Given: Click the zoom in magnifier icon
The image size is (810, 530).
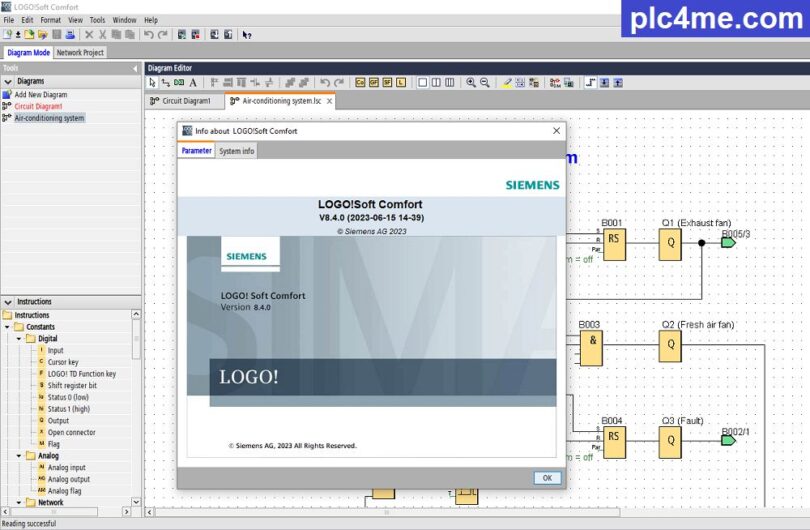Looking at the screenshot, I should pyautogui.click(x=471, y=83).
